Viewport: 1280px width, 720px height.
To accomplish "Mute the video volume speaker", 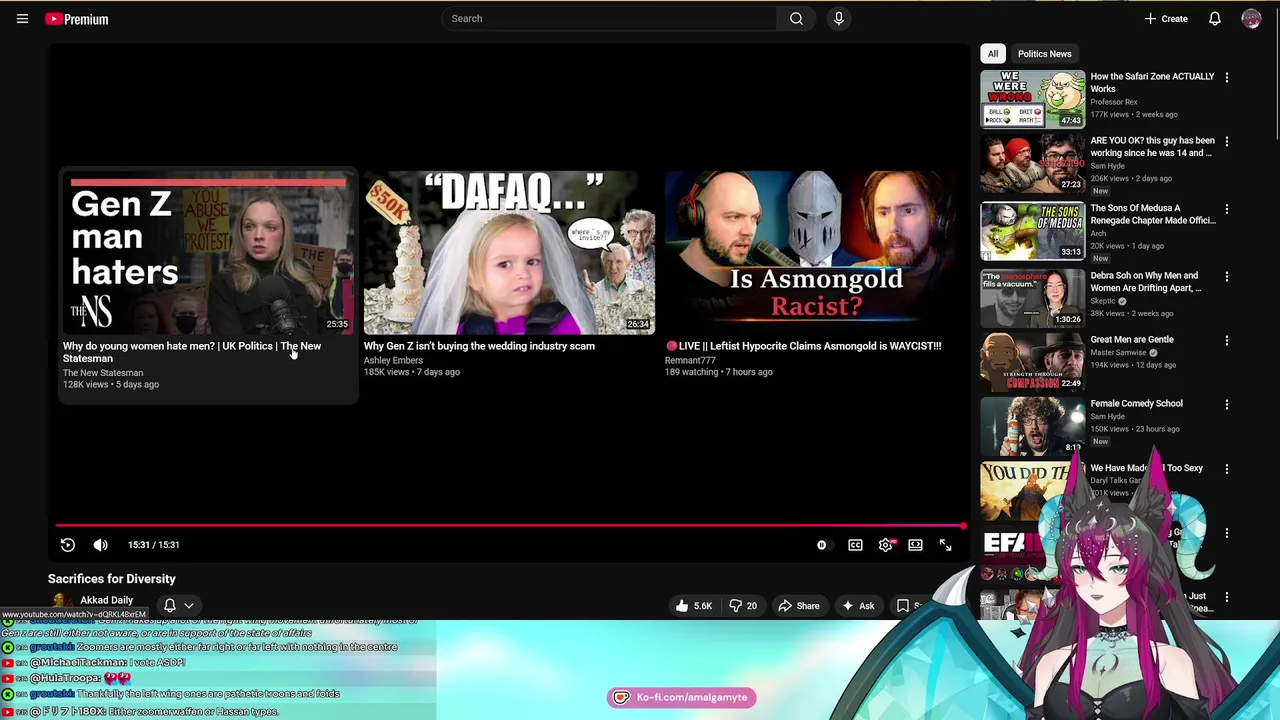I will pos(100,545).
